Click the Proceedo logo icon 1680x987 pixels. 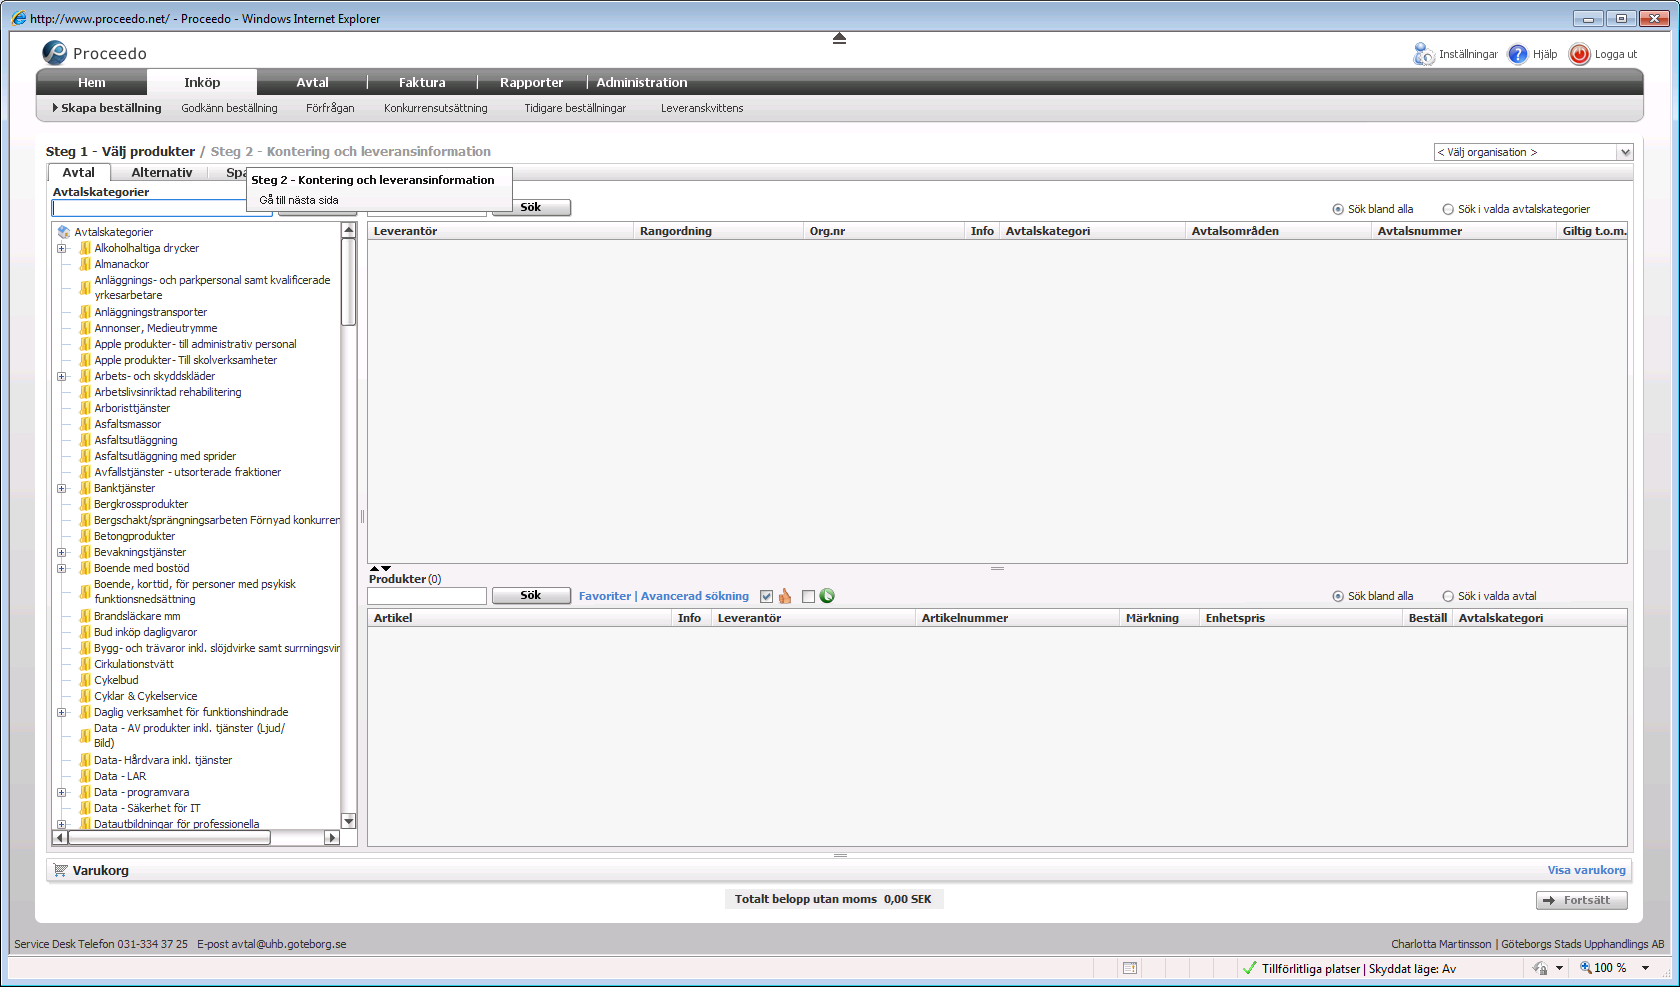(55, 53)
